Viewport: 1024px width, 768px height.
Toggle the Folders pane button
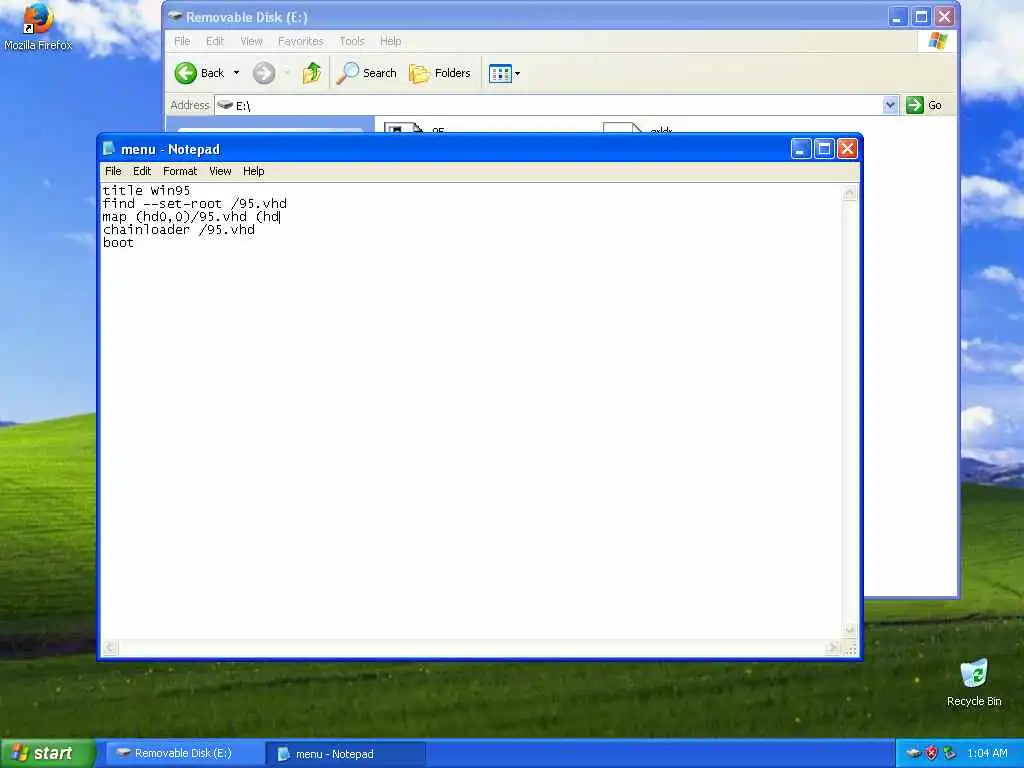coord(440,73)
